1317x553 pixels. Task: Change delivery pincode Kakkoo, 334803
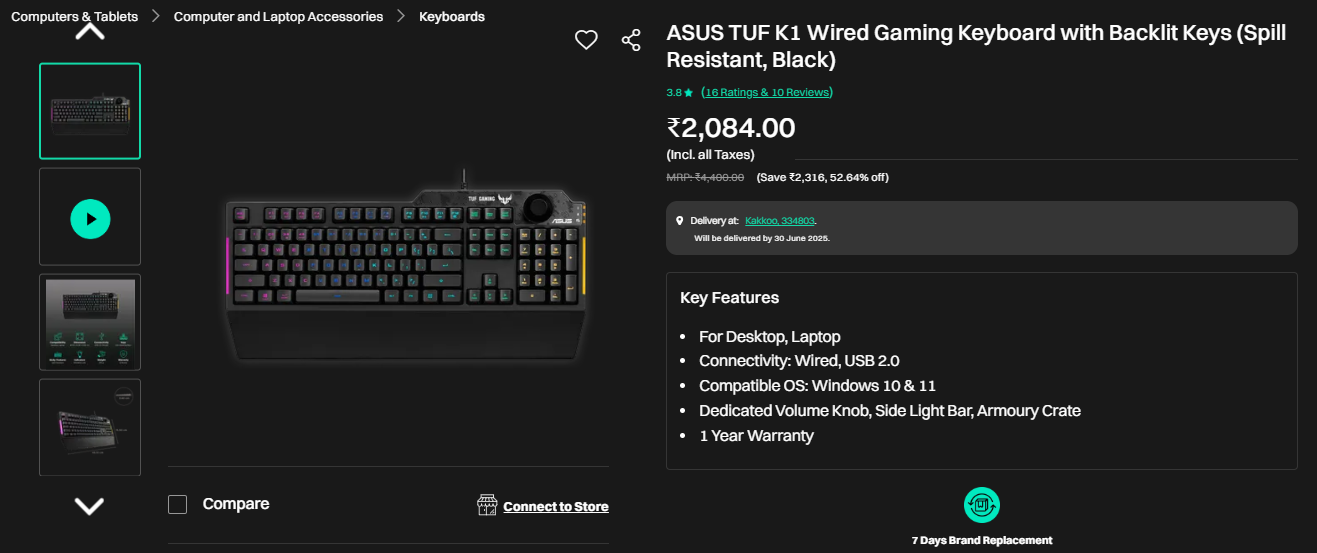(786, 220)
